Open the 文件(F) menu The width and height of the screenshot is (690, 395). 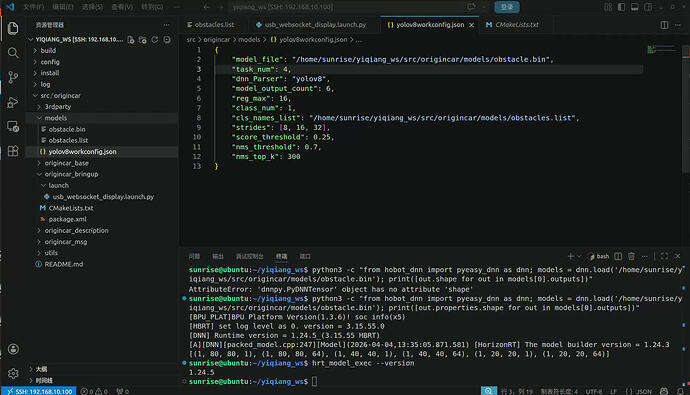click(33, 7)
